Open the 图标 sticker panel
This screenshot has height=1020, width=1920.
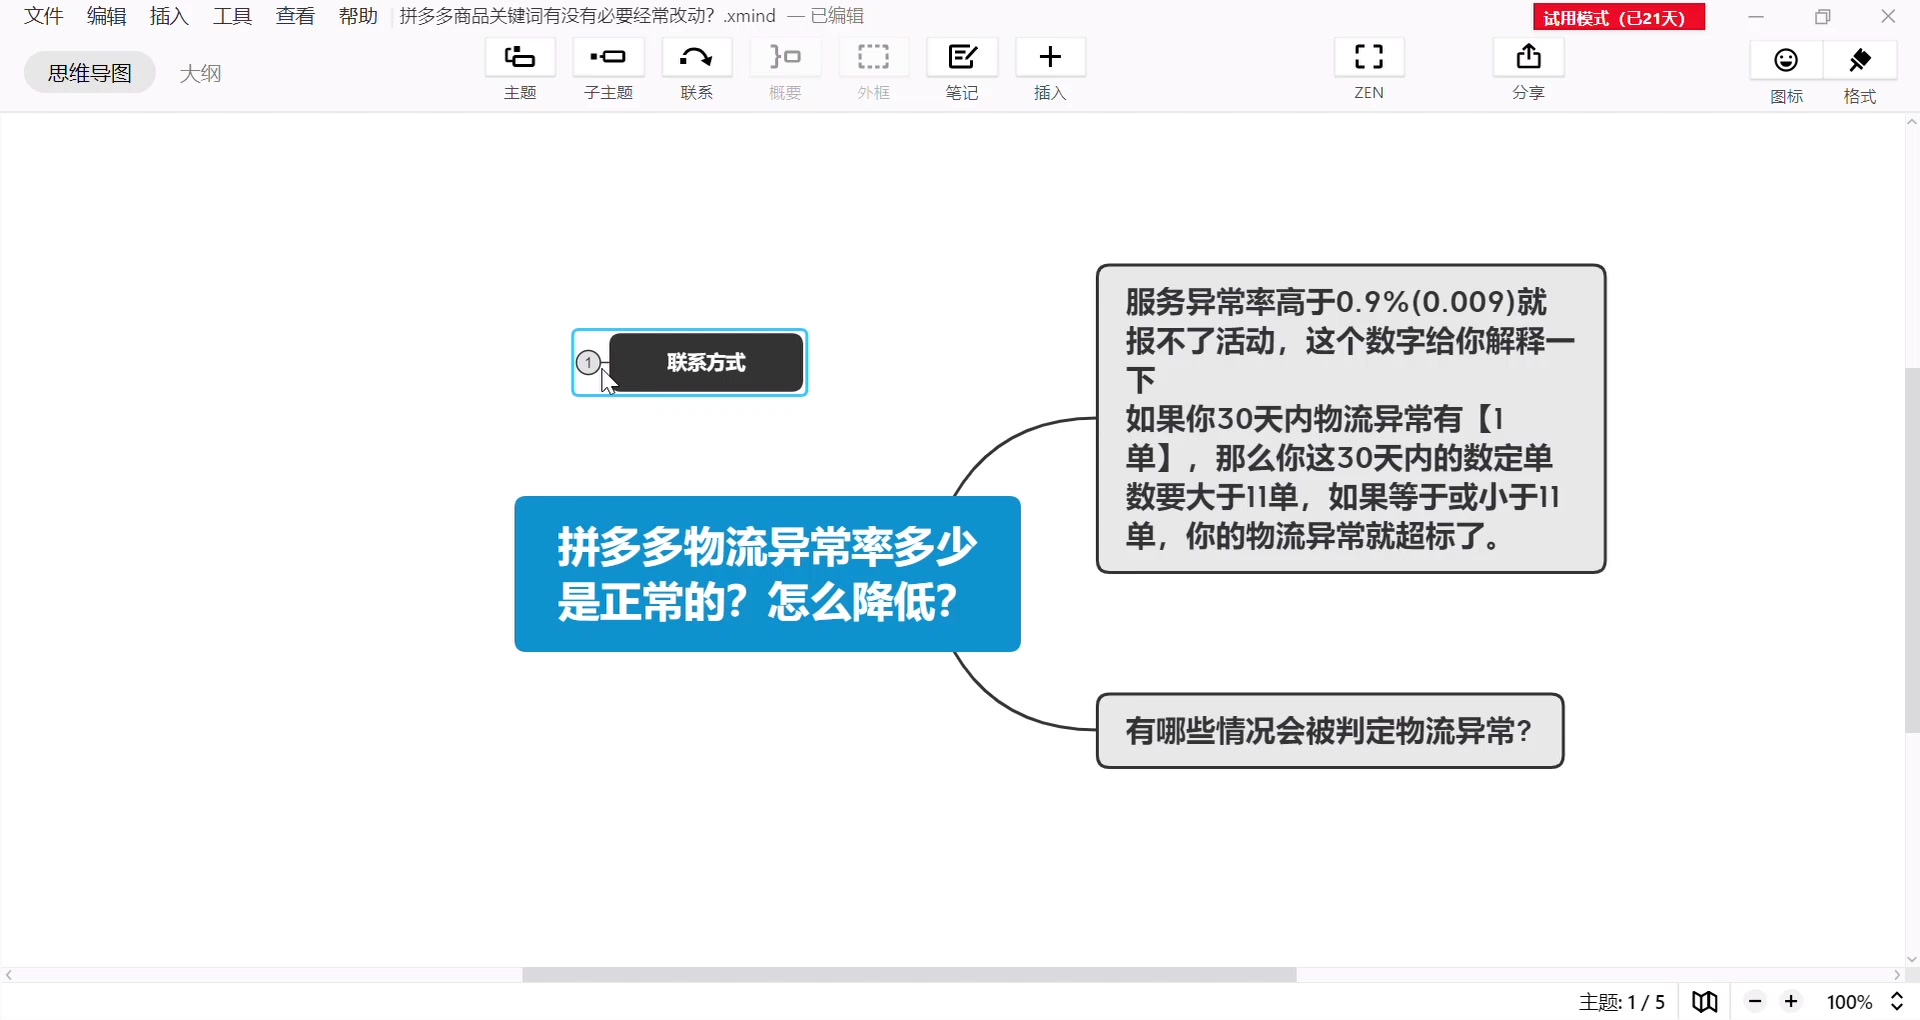coord(1786,61)
